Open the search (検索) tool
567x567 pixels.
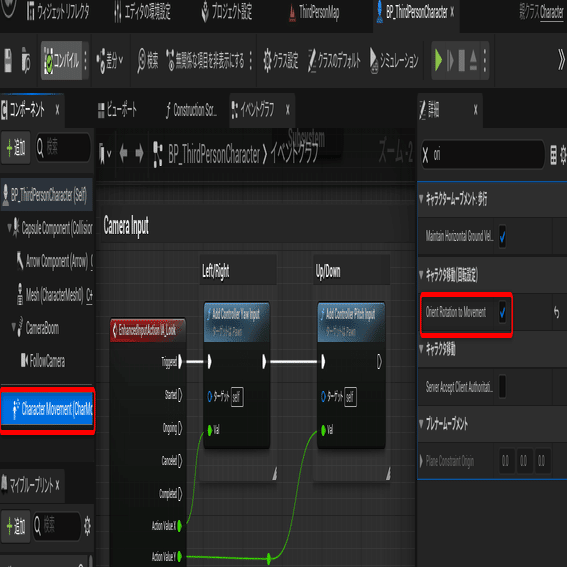[148, 60]
